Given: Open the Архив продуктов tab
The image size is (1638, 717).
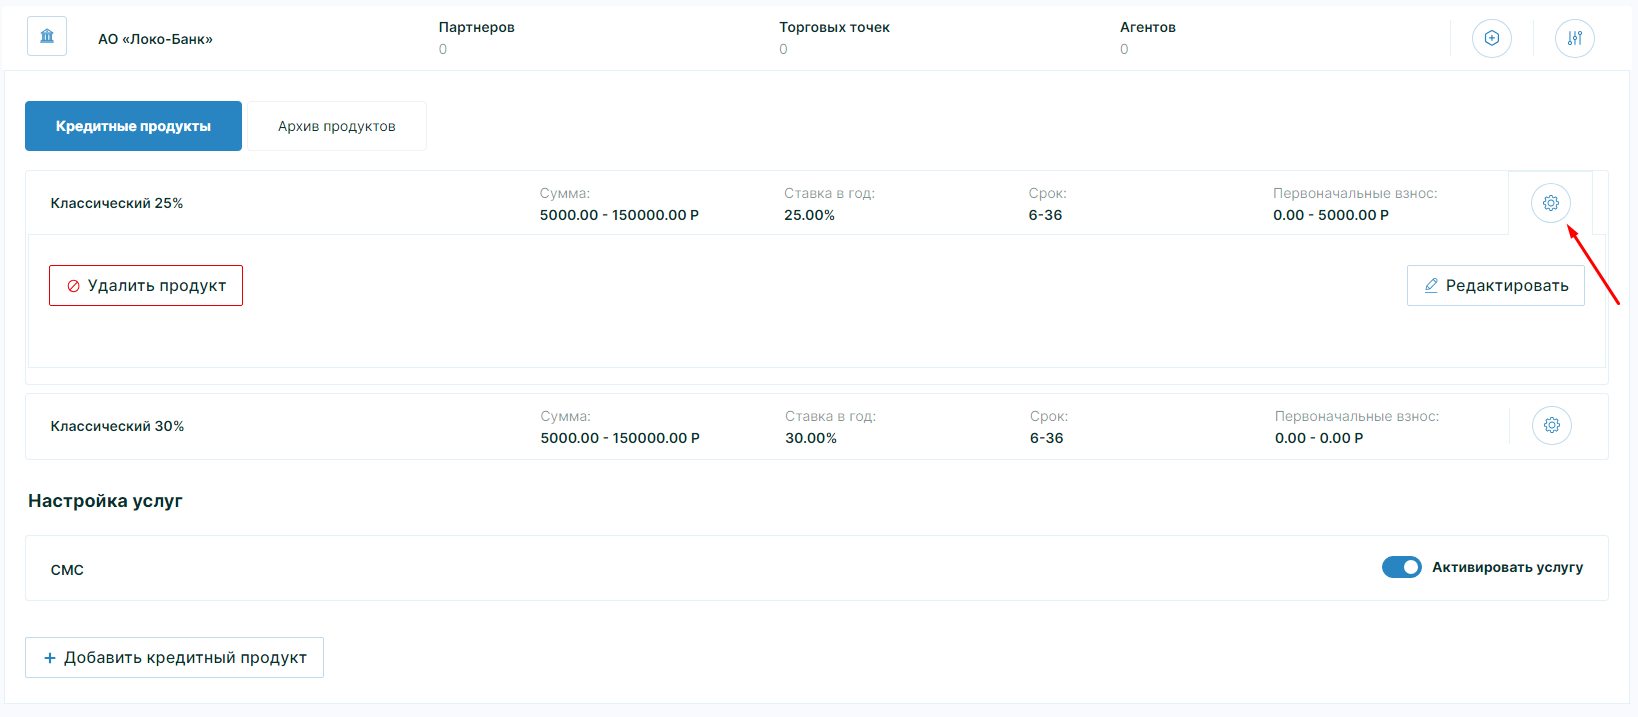Looking at the screenshot, I should (x=337, y=126).
